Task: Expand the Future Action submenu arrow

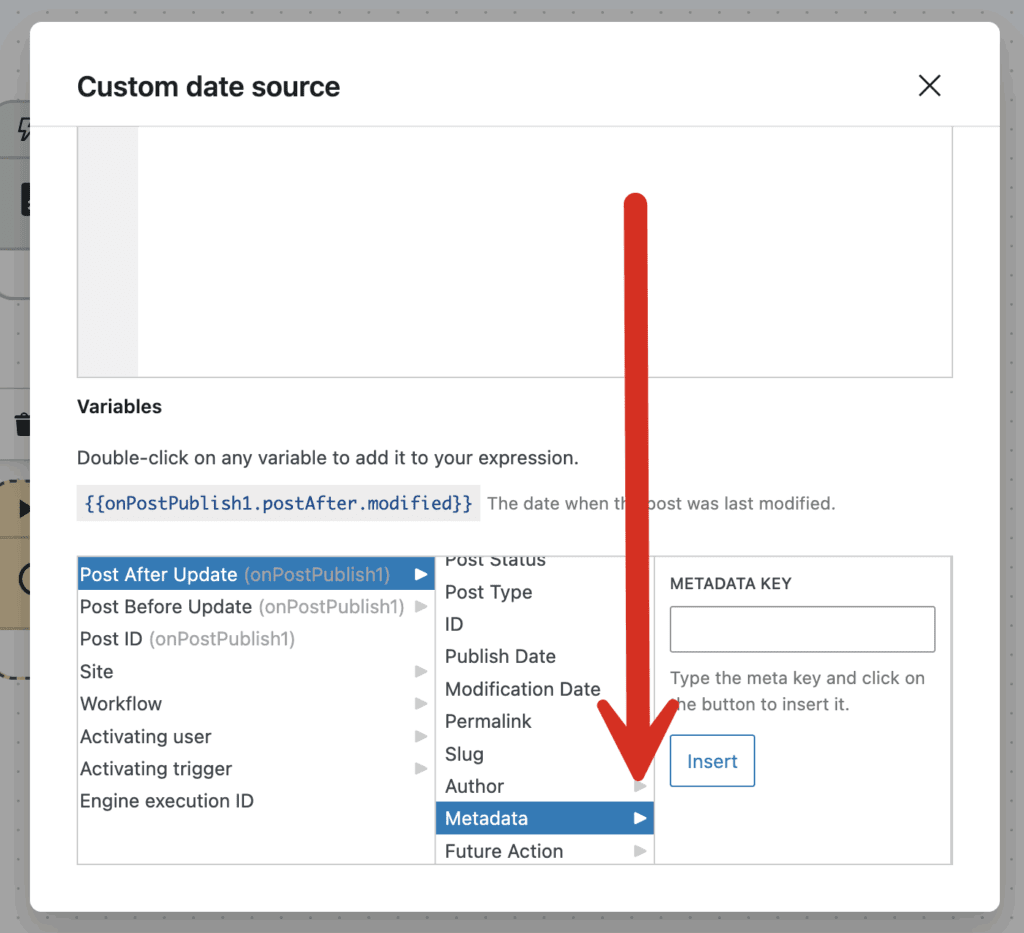Action: 640,851
